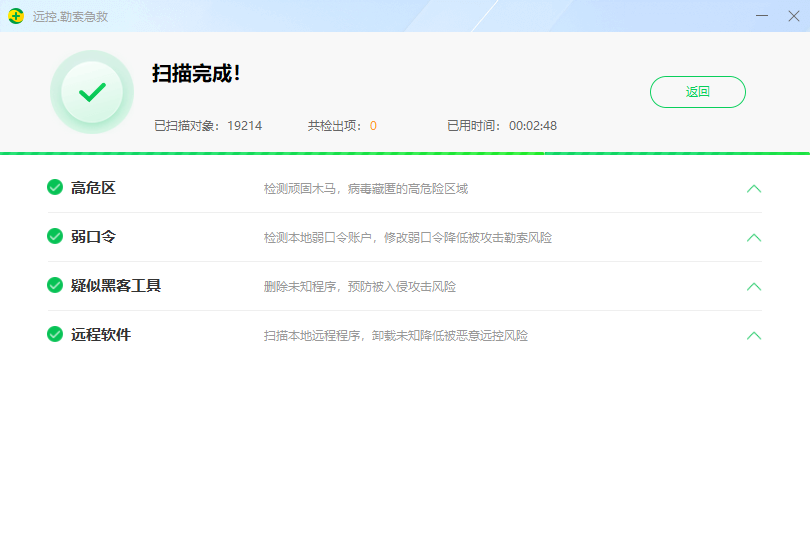Click the green check icon beside 弱口令
This screenshot has width=810, height=535.
(x=55, y=236)
